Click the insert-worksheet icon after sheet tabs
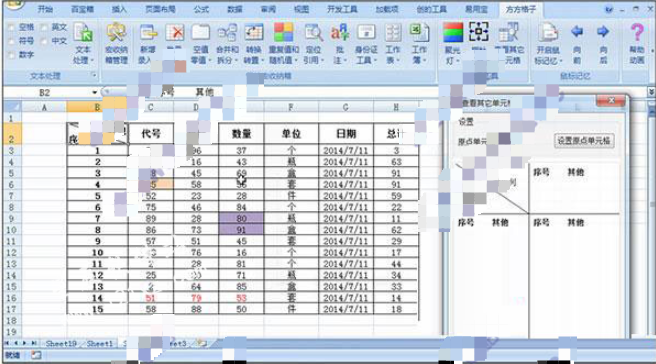This screenshot has height=364, width=656. (202, 343)
